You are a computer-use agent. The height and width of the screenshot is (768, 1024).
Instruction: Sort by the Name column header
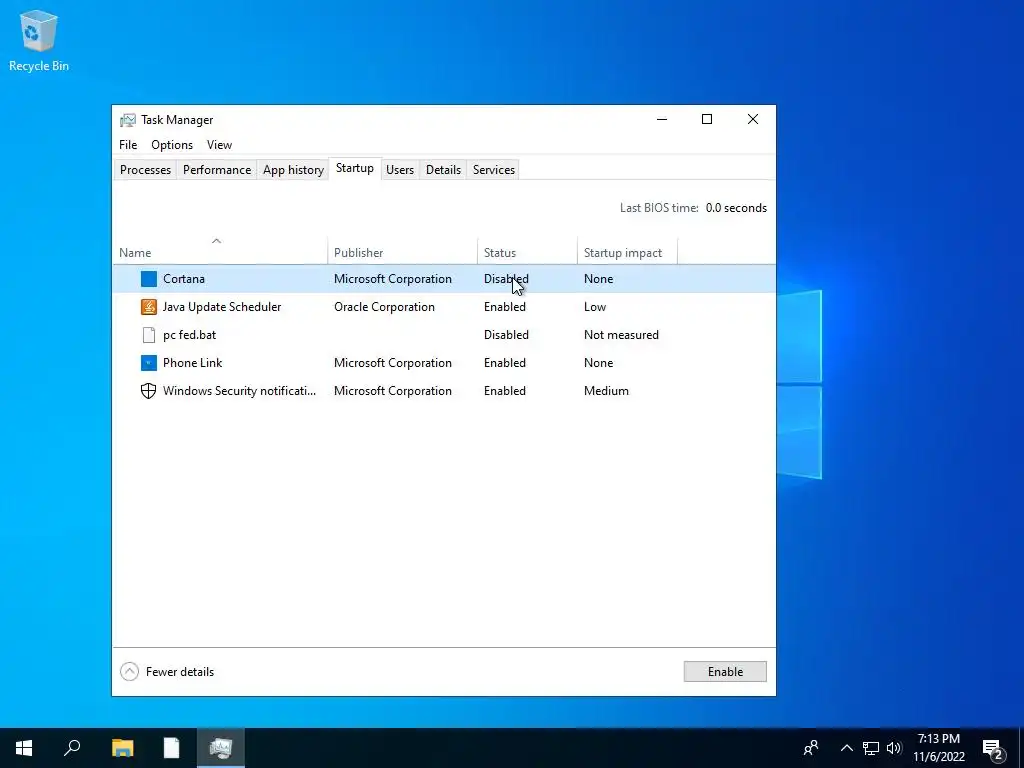click(220, 253)
